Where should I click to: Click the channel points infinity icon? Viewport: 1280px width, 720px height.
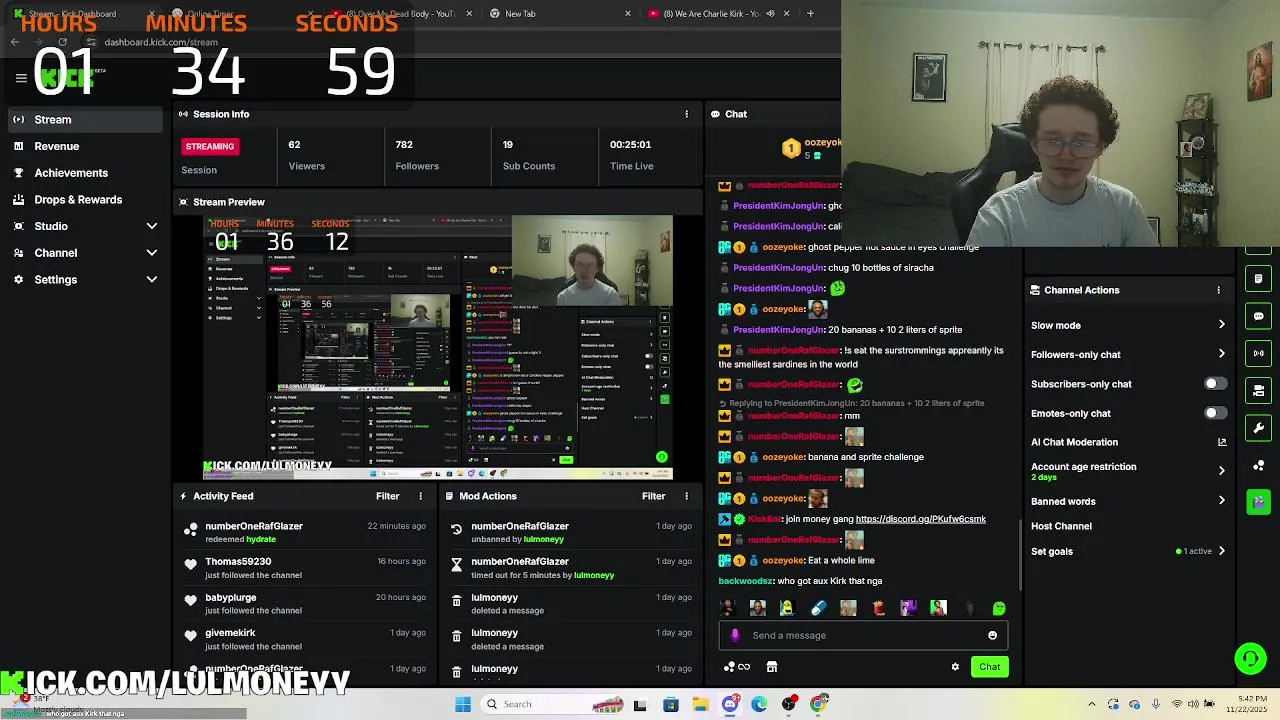(x=737, y=667)
